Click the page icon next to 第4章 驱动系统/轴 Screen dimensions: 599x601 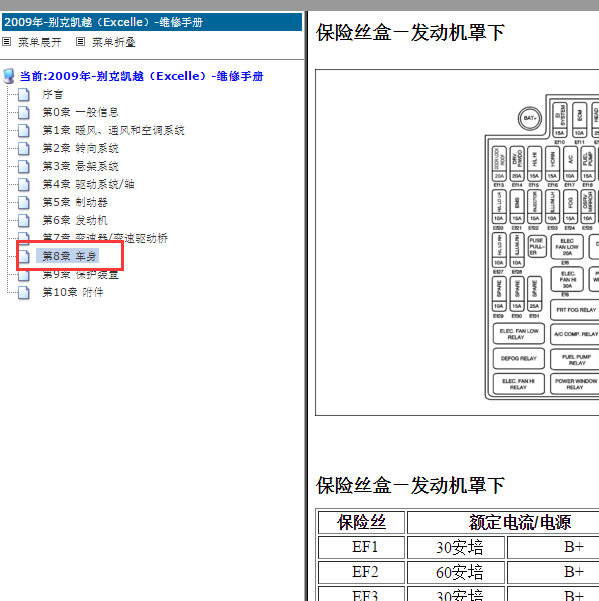(24, 184)
